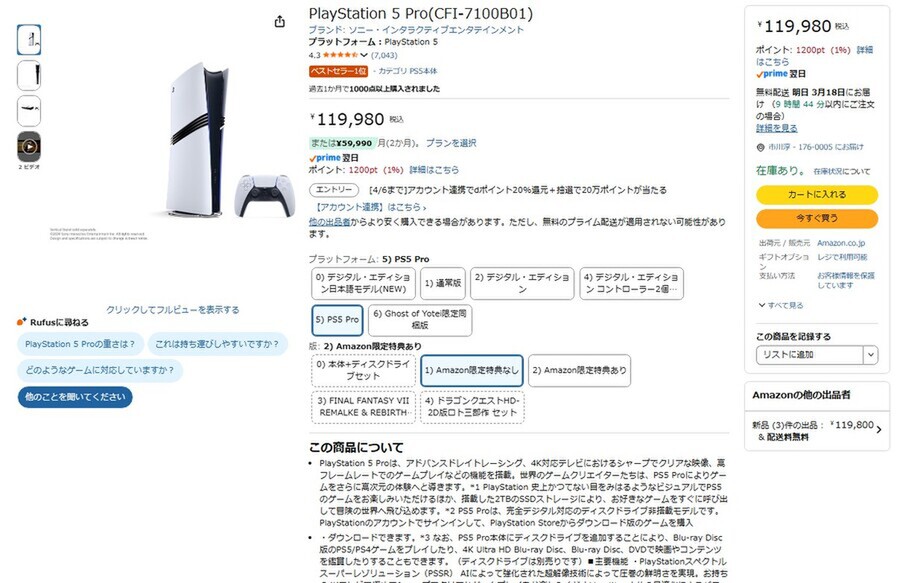The width and height of the screenshot is (900, 583).
Task: Add item with カートに入れる button
Action: coord(817,195)
